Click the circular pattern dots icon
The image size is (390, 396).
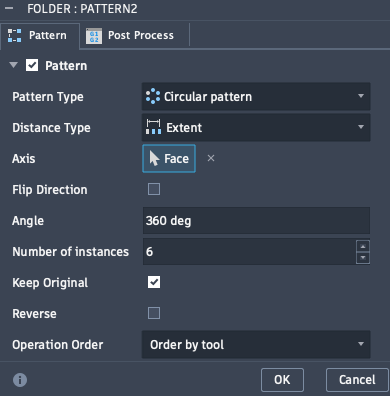click(153, 96)
